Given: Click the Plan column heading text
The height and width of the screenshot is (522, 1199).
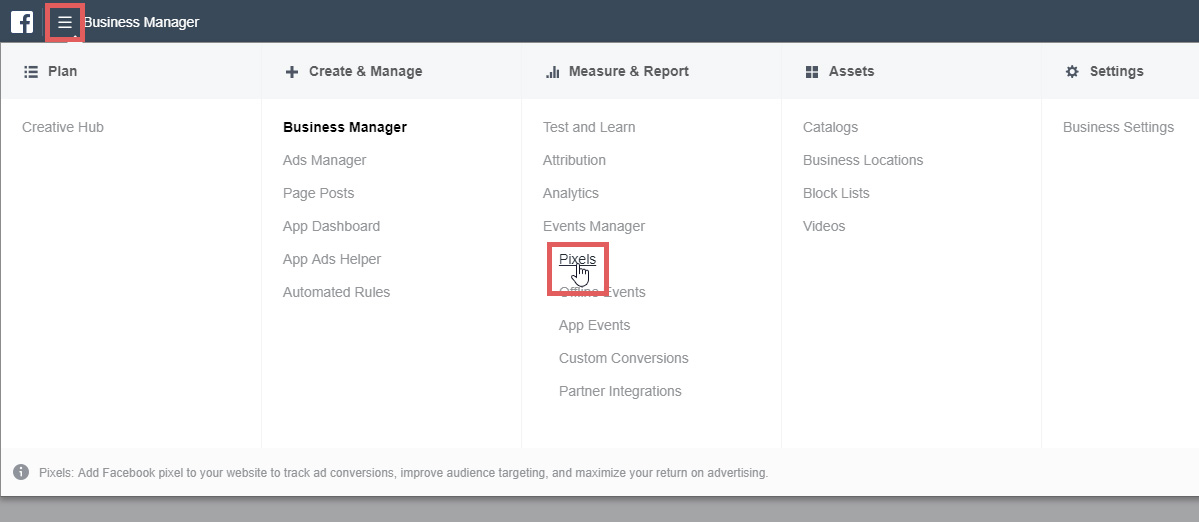Looking at the screenshot, I should click(x=63, y=71).
